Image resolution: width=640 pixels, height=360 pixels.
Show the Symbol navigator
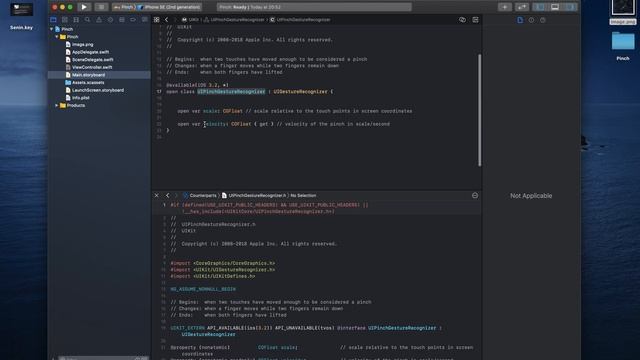coord(76,20)
